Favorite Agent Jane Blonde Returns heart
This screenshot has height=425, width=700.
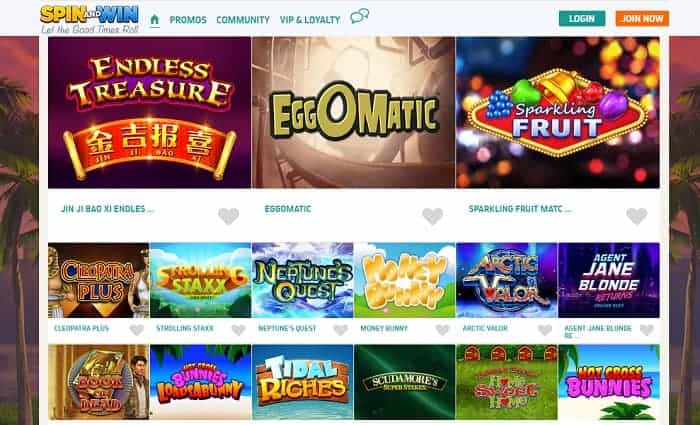[646, 330]
